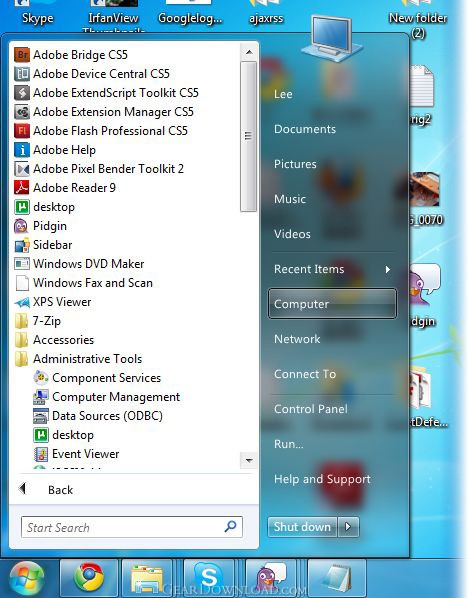Click the Windows Fax and Scan icon
Viewport: 470px width, 598px height.
click(x=22, y=283)
